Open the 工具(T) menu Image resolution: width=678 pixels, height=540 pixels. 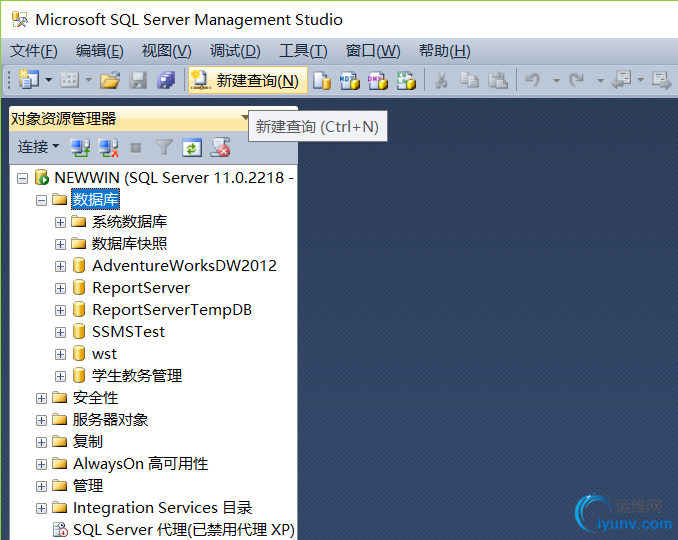pyautogui.click(x=303, y=51)
